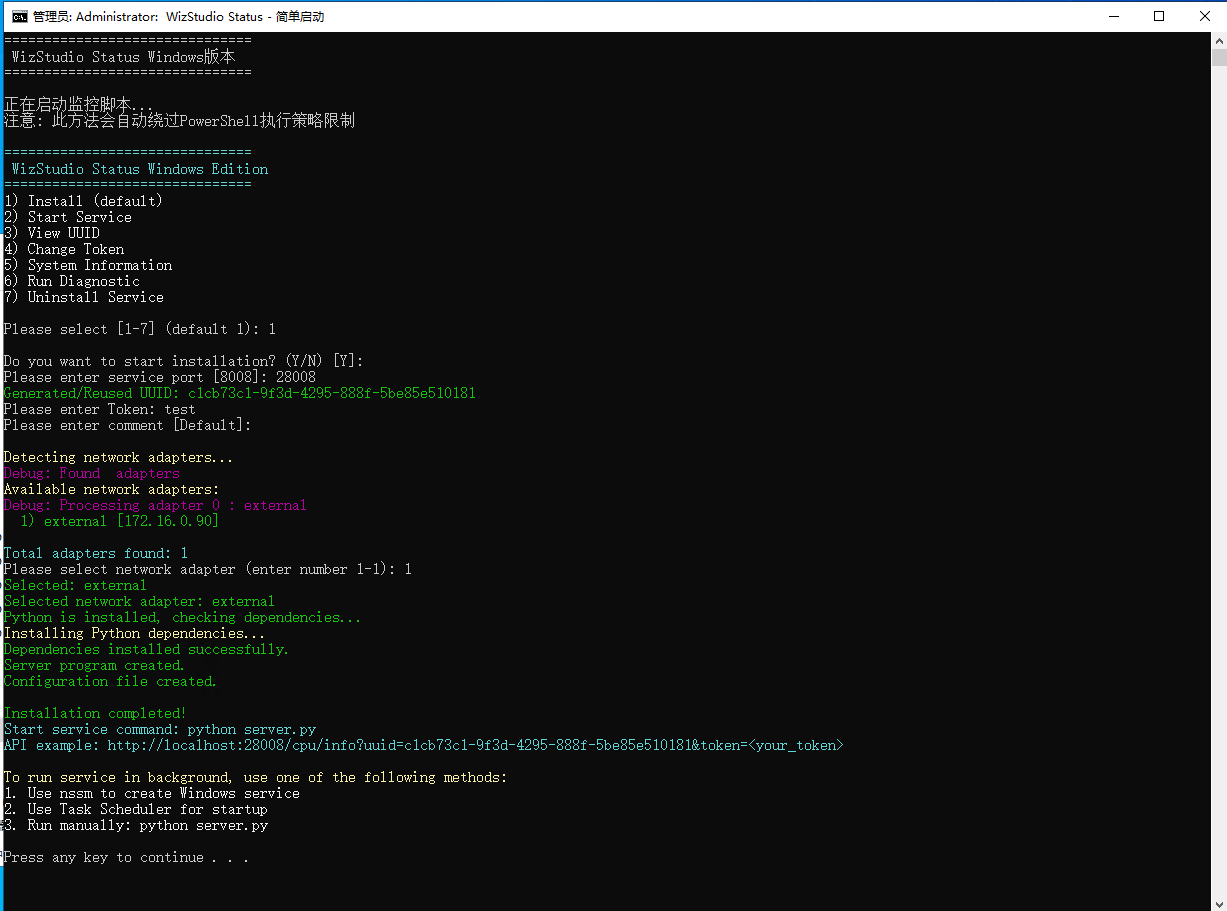1227x911 pixels.
Task: Click the 'Press any key to continue' line
Action: [126, 857]
